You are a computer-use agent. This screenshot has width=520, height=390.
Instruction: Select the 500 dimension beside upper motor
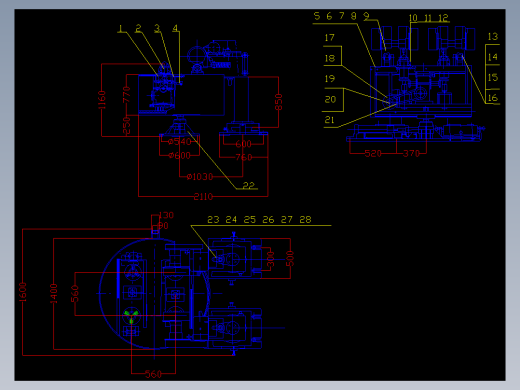(x=290, y=258)
